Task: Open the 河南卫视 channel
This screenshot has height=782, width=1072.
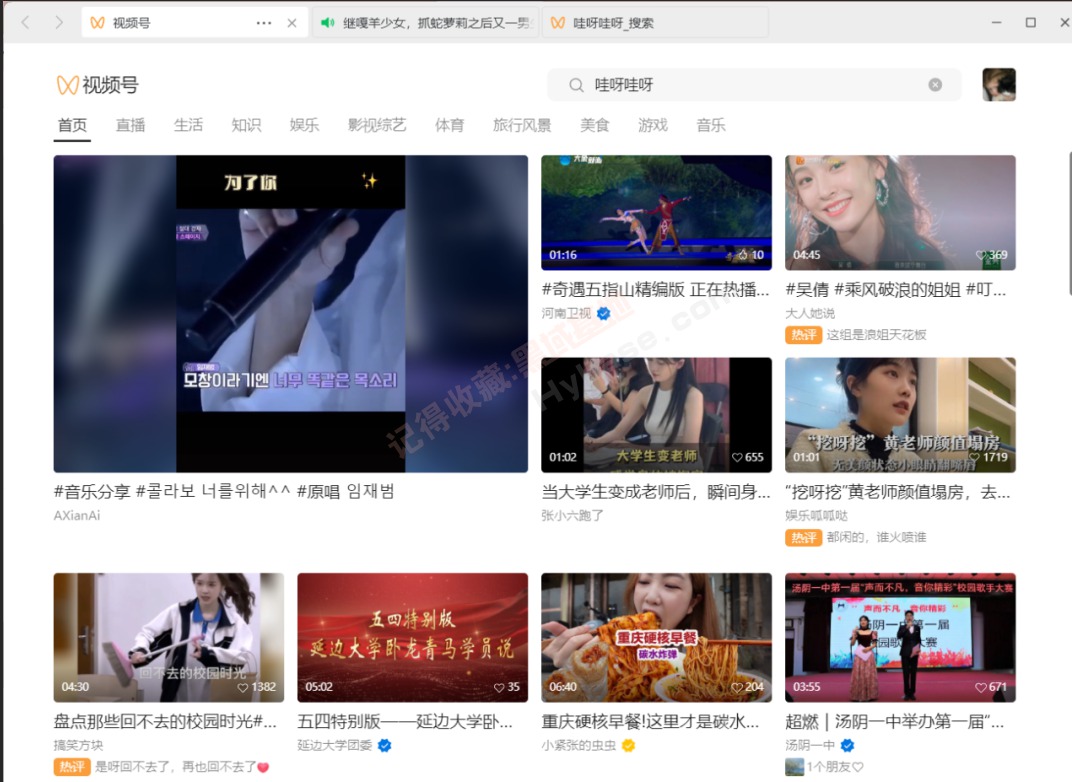Action: pyautogui.click(x=566, y=313)
